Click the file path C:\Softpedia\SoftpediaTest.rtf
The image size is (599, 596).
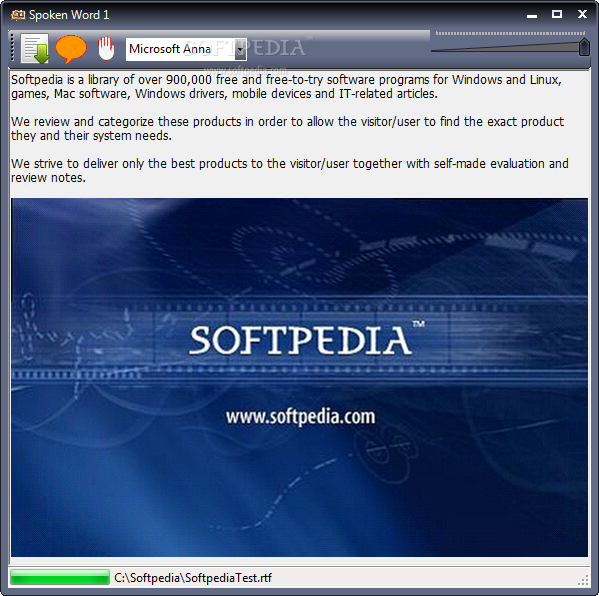[193, 578]
